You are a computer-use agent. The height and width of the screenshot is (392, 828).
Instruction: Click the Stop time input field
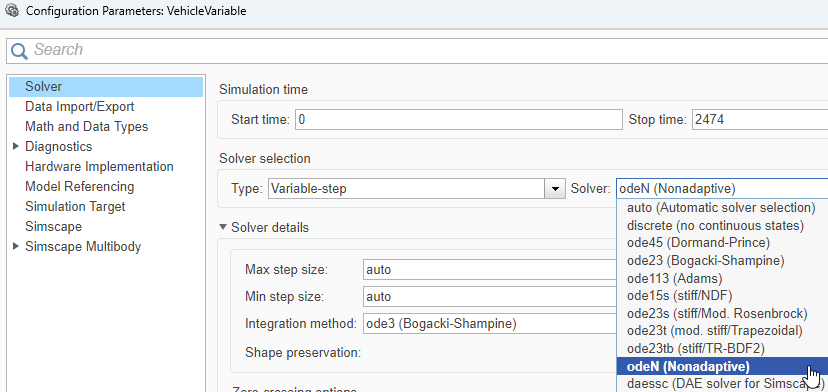pos(759,119)
